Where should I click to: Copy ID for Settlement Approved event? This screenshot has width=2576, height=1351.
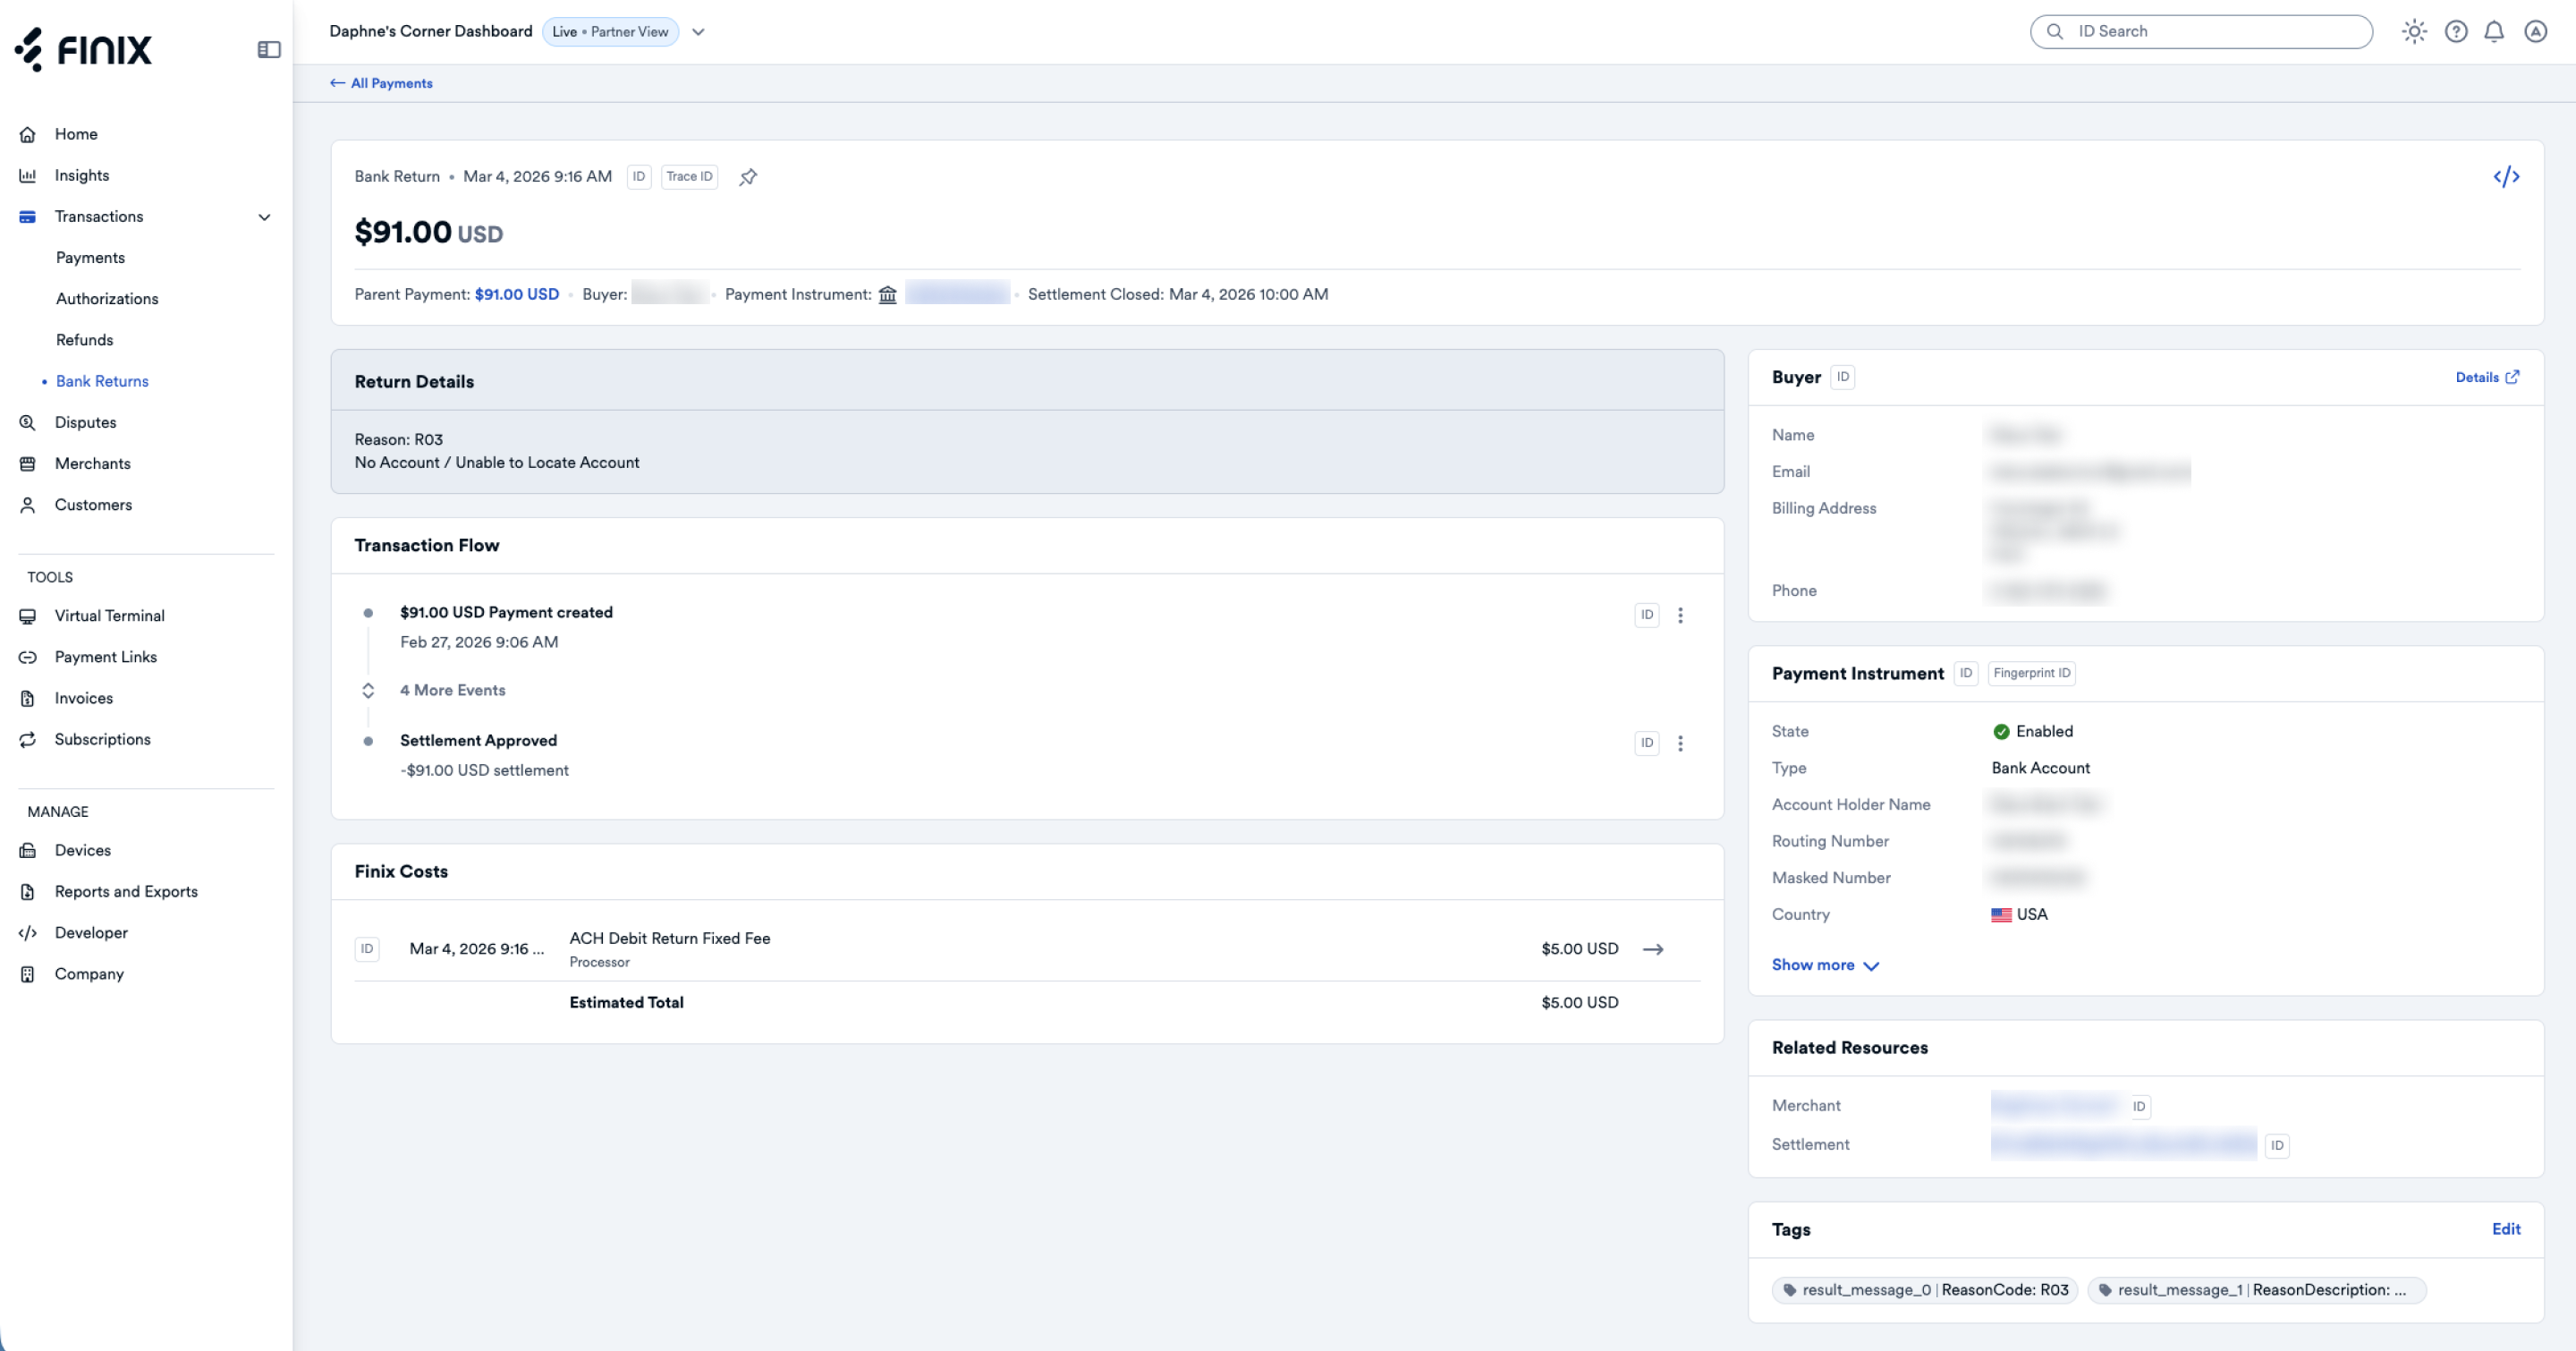[1647, 743]
